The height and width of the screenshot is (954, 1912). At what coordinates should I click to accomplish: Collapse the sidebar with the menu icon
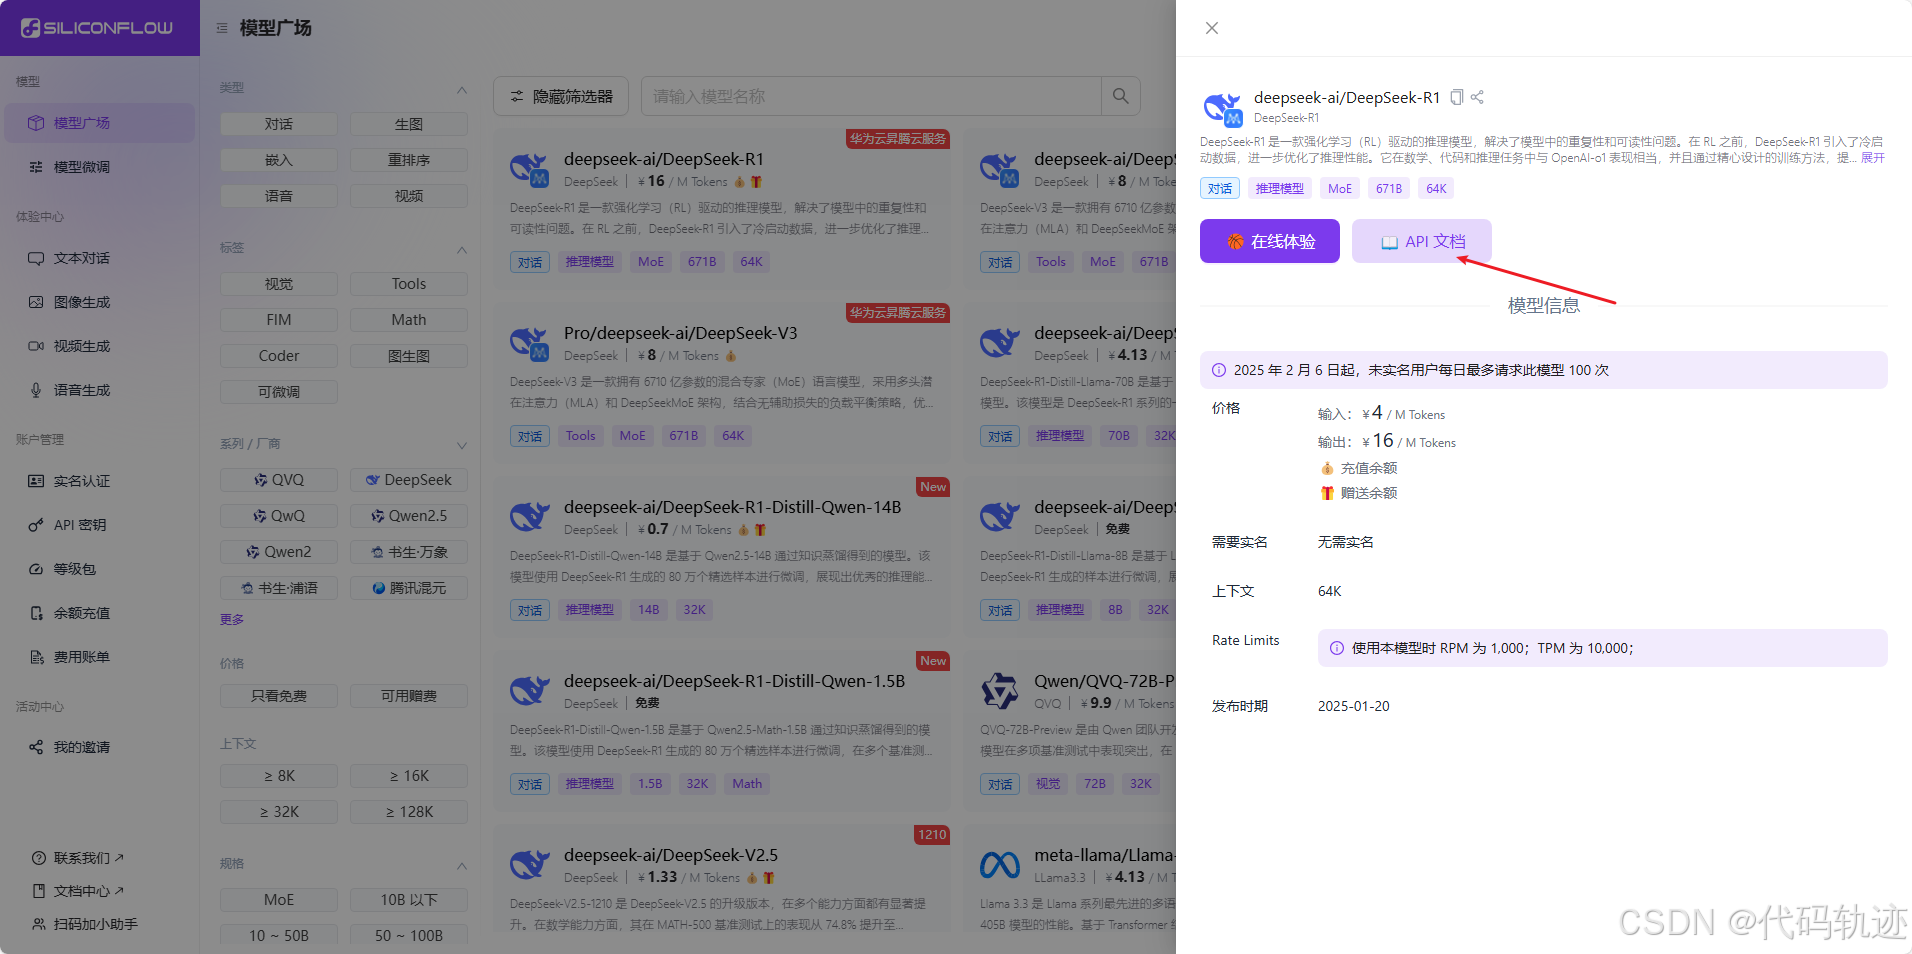tap(222, 28)
